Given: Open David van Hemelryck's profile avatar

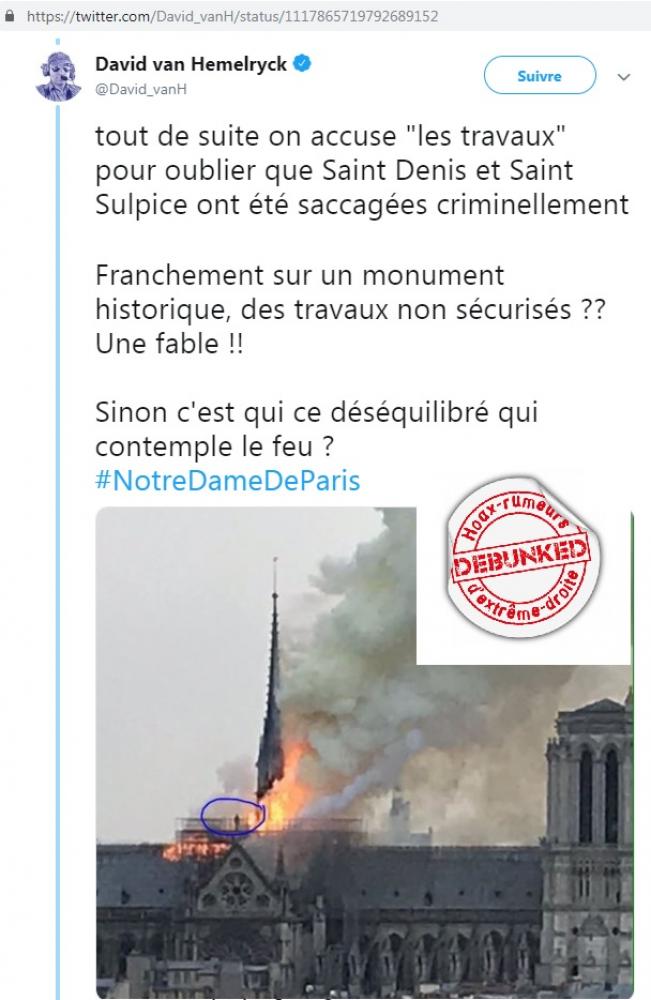Looking at the screenshot, I should click(x=58, y=76).
